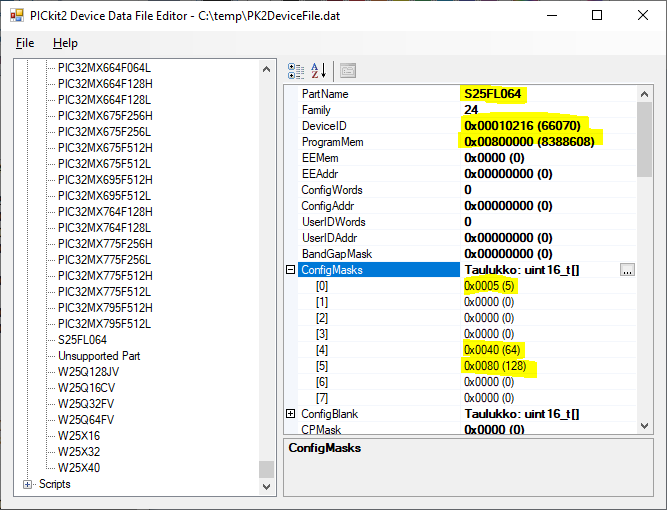Viewport: 667px width, 510px height.
Task: Click the UserIDAddr property label
Action: pos(329,238)
